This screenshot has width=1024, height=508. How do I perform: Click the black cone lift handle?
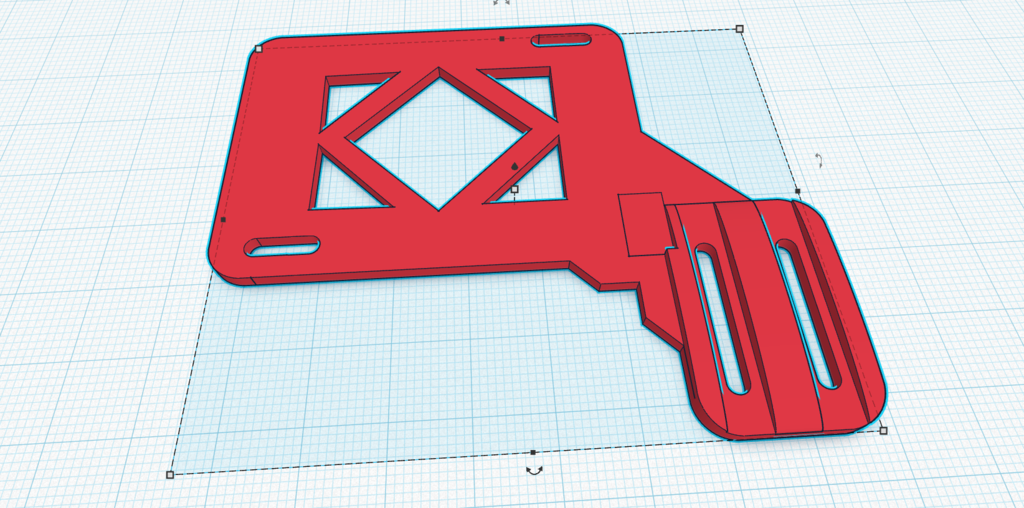[514, 167]
